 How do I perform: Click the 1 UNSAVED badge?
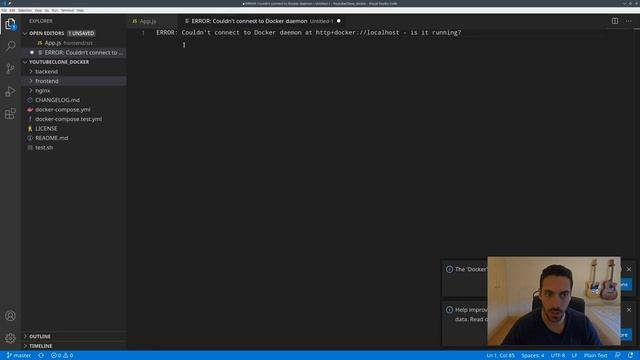pos(81,33)
